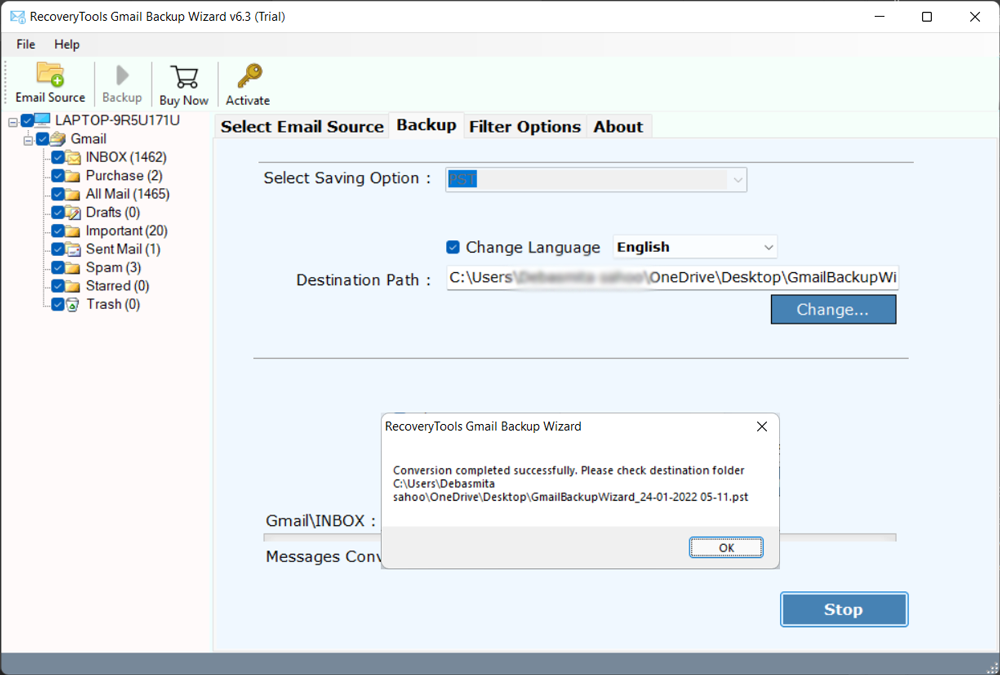The image size is (1000, 675).
Task: Click the All Mail folder icon
Action: 73,194
